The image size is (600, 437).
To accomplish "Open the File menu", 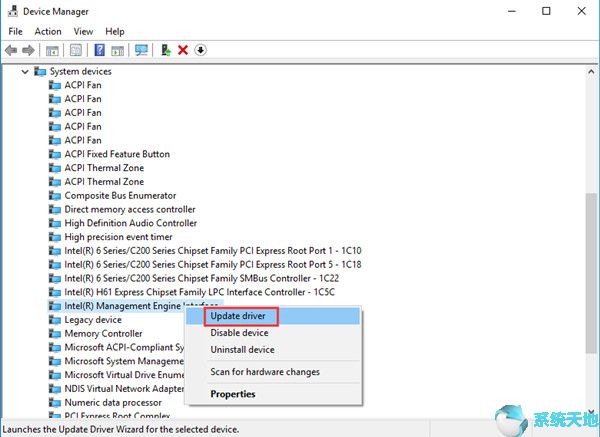I will coord(16,31).
